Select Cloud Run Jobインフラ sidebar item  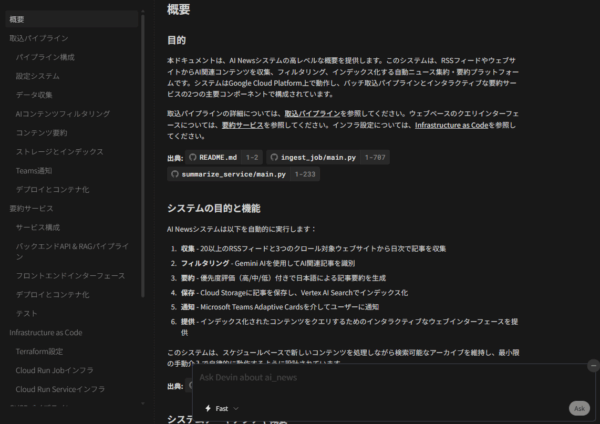pyautogui.click(x=54, y=370)
